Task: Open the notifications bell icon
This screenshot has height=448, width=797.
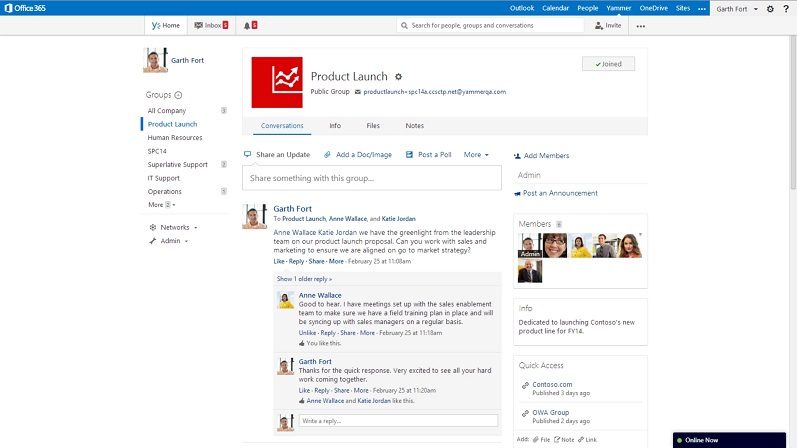Action: click(247, 25)
